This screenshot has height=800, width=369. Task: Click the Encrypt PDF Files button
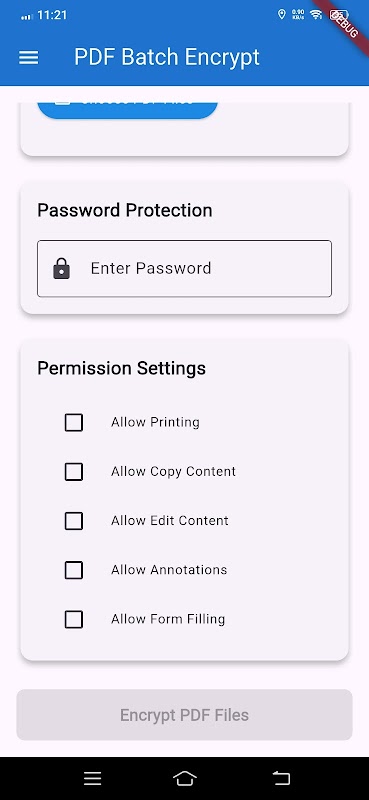[184, 715]
